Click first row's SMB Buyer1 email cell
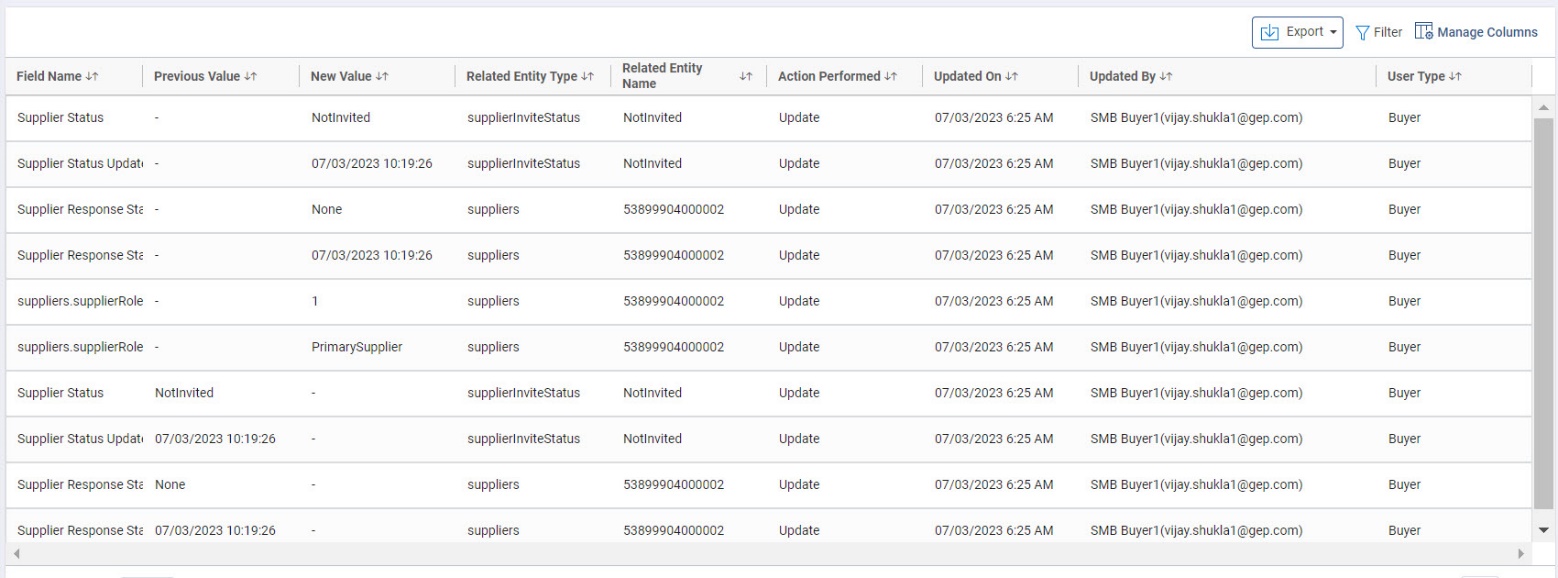Viewport: 1558px width, 578px height. click(x=1195, y=118)
